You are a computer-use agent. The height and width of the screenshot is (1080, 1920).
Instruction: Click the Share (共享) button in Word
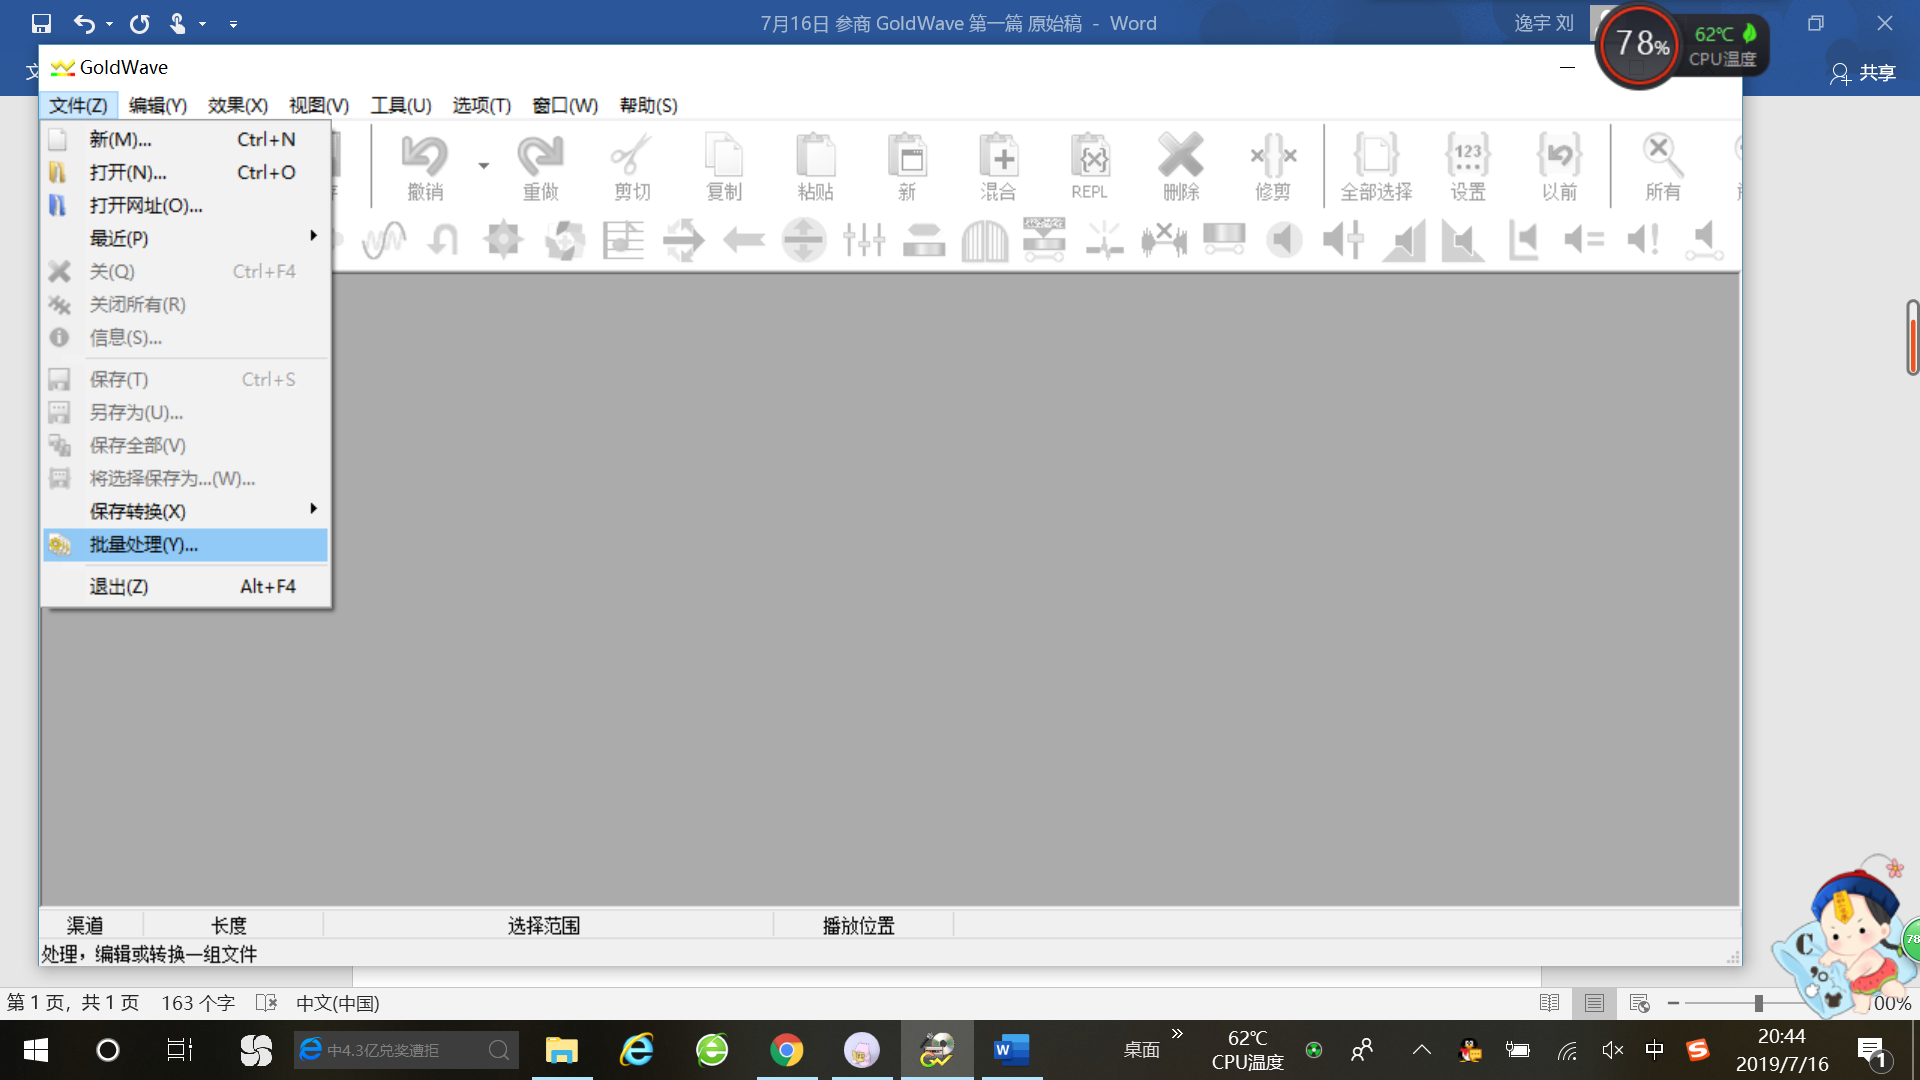point(1863,73)
